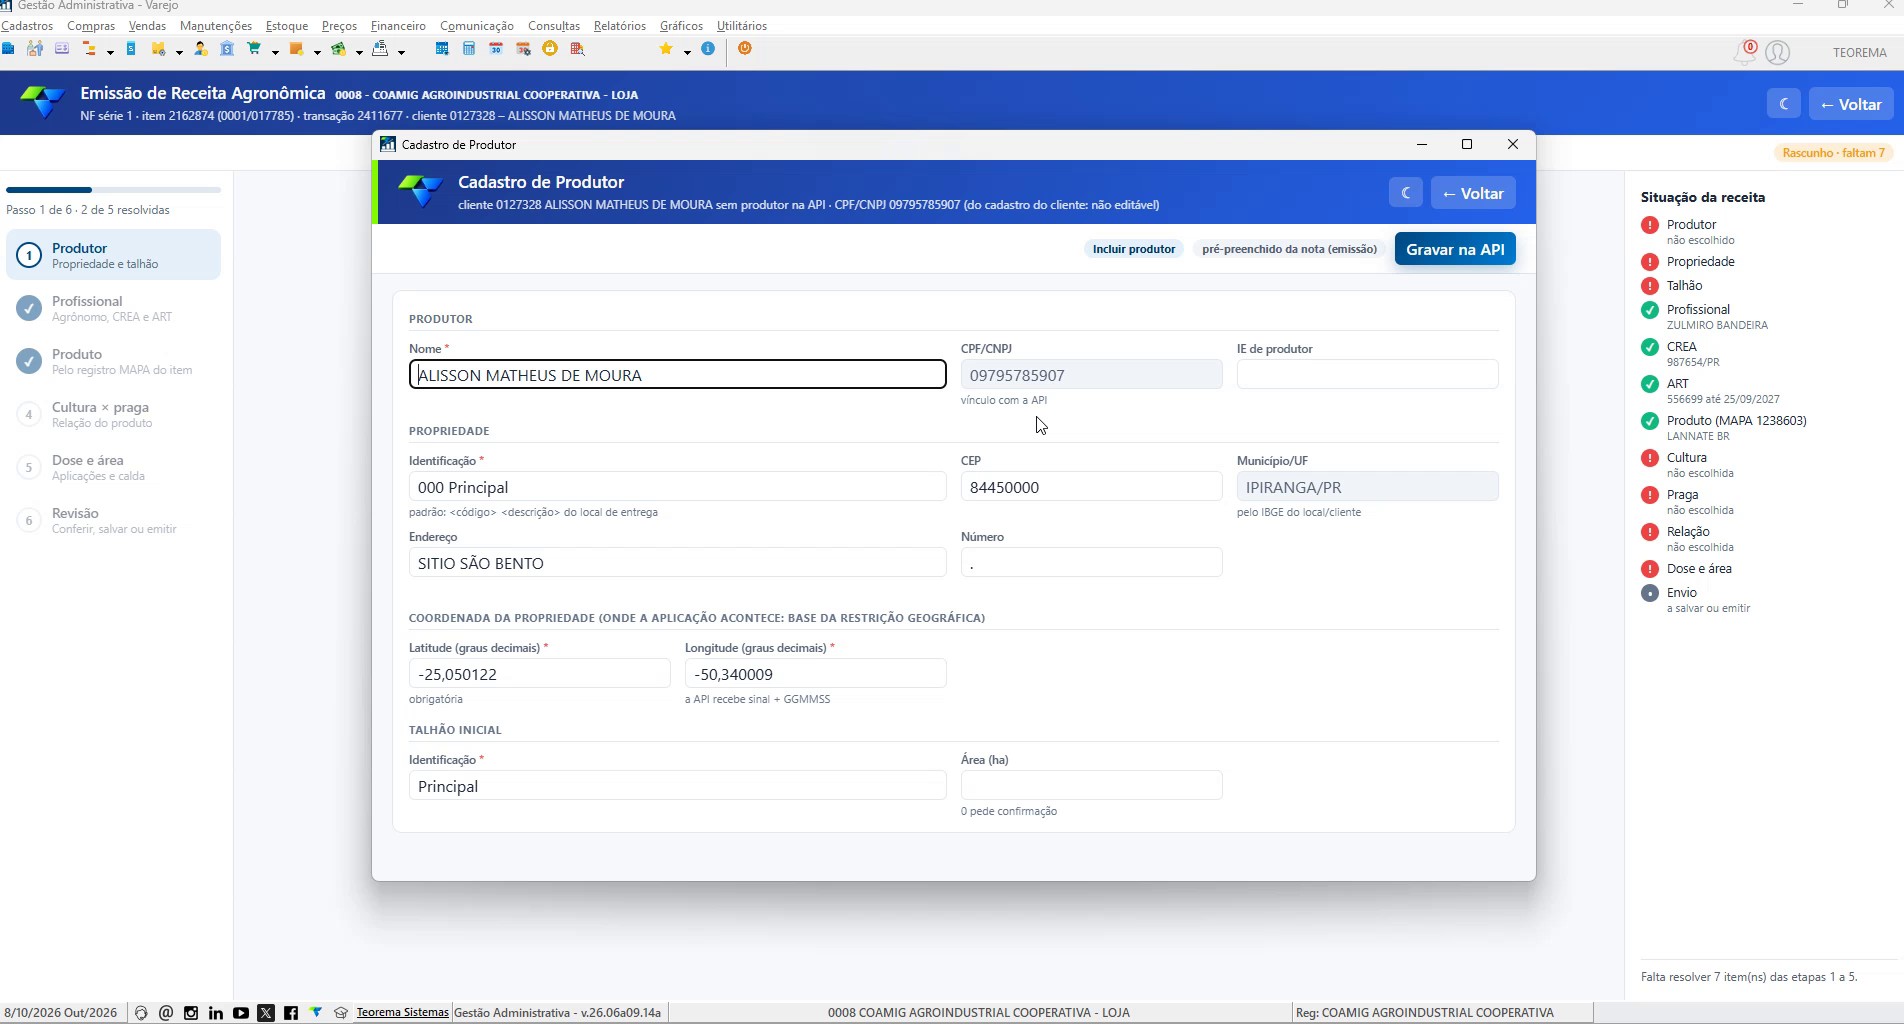Click the CEP field with 84450000
This screenshot has height=1024, width=1904.
(1091, 487)
